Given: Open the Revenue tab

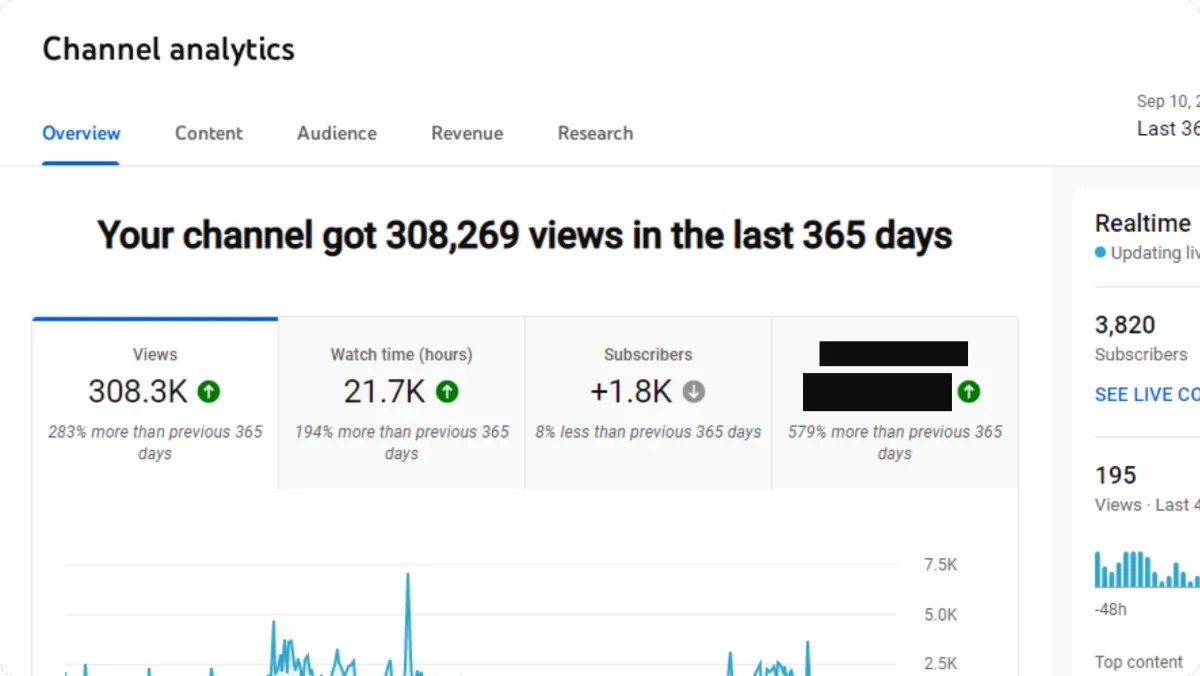Looking at the screenshot, I should click(x=467, y=133).
